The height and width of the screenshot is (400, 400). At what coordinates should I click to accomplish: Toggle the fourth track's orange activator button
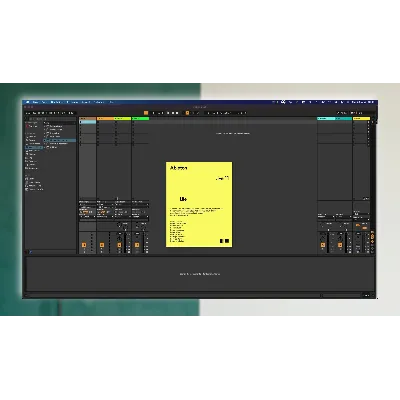pos(137,245)
